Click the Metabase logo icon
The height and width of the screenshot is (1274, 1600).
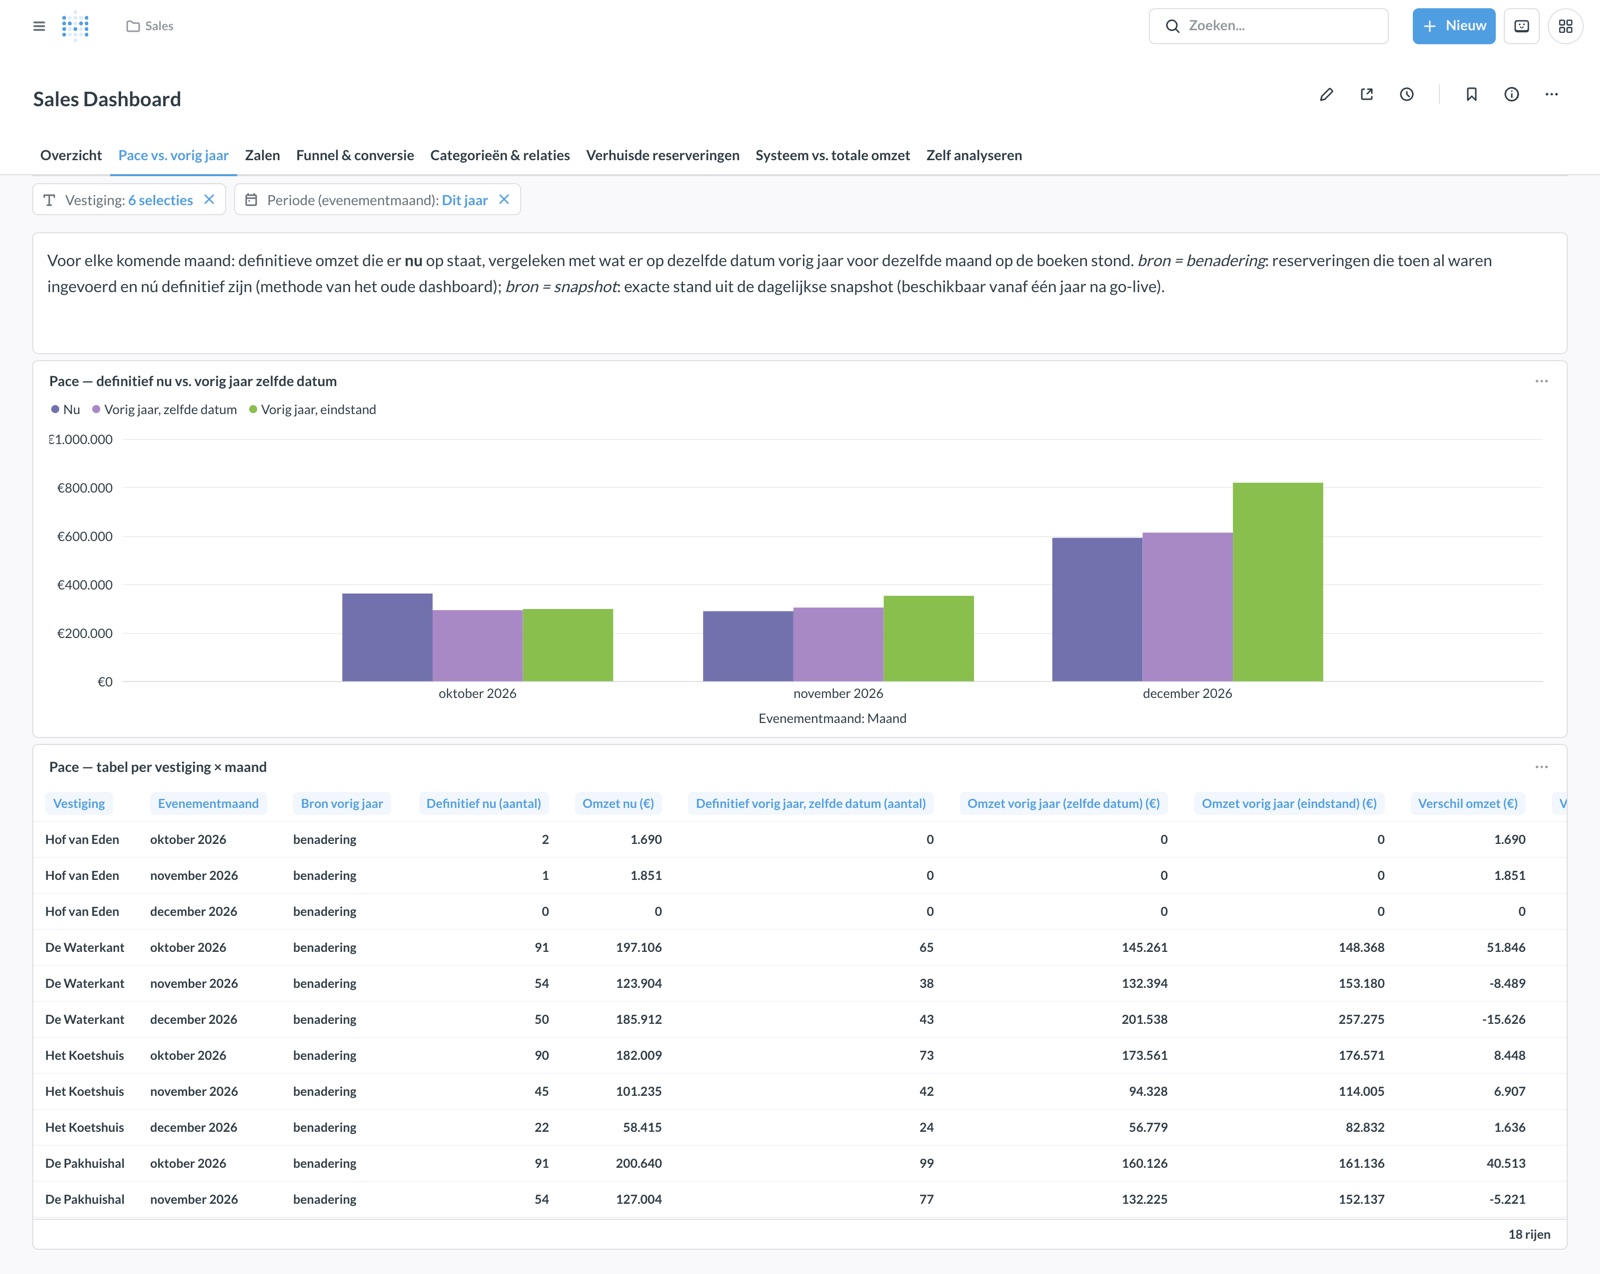click(x=75, y=26)
